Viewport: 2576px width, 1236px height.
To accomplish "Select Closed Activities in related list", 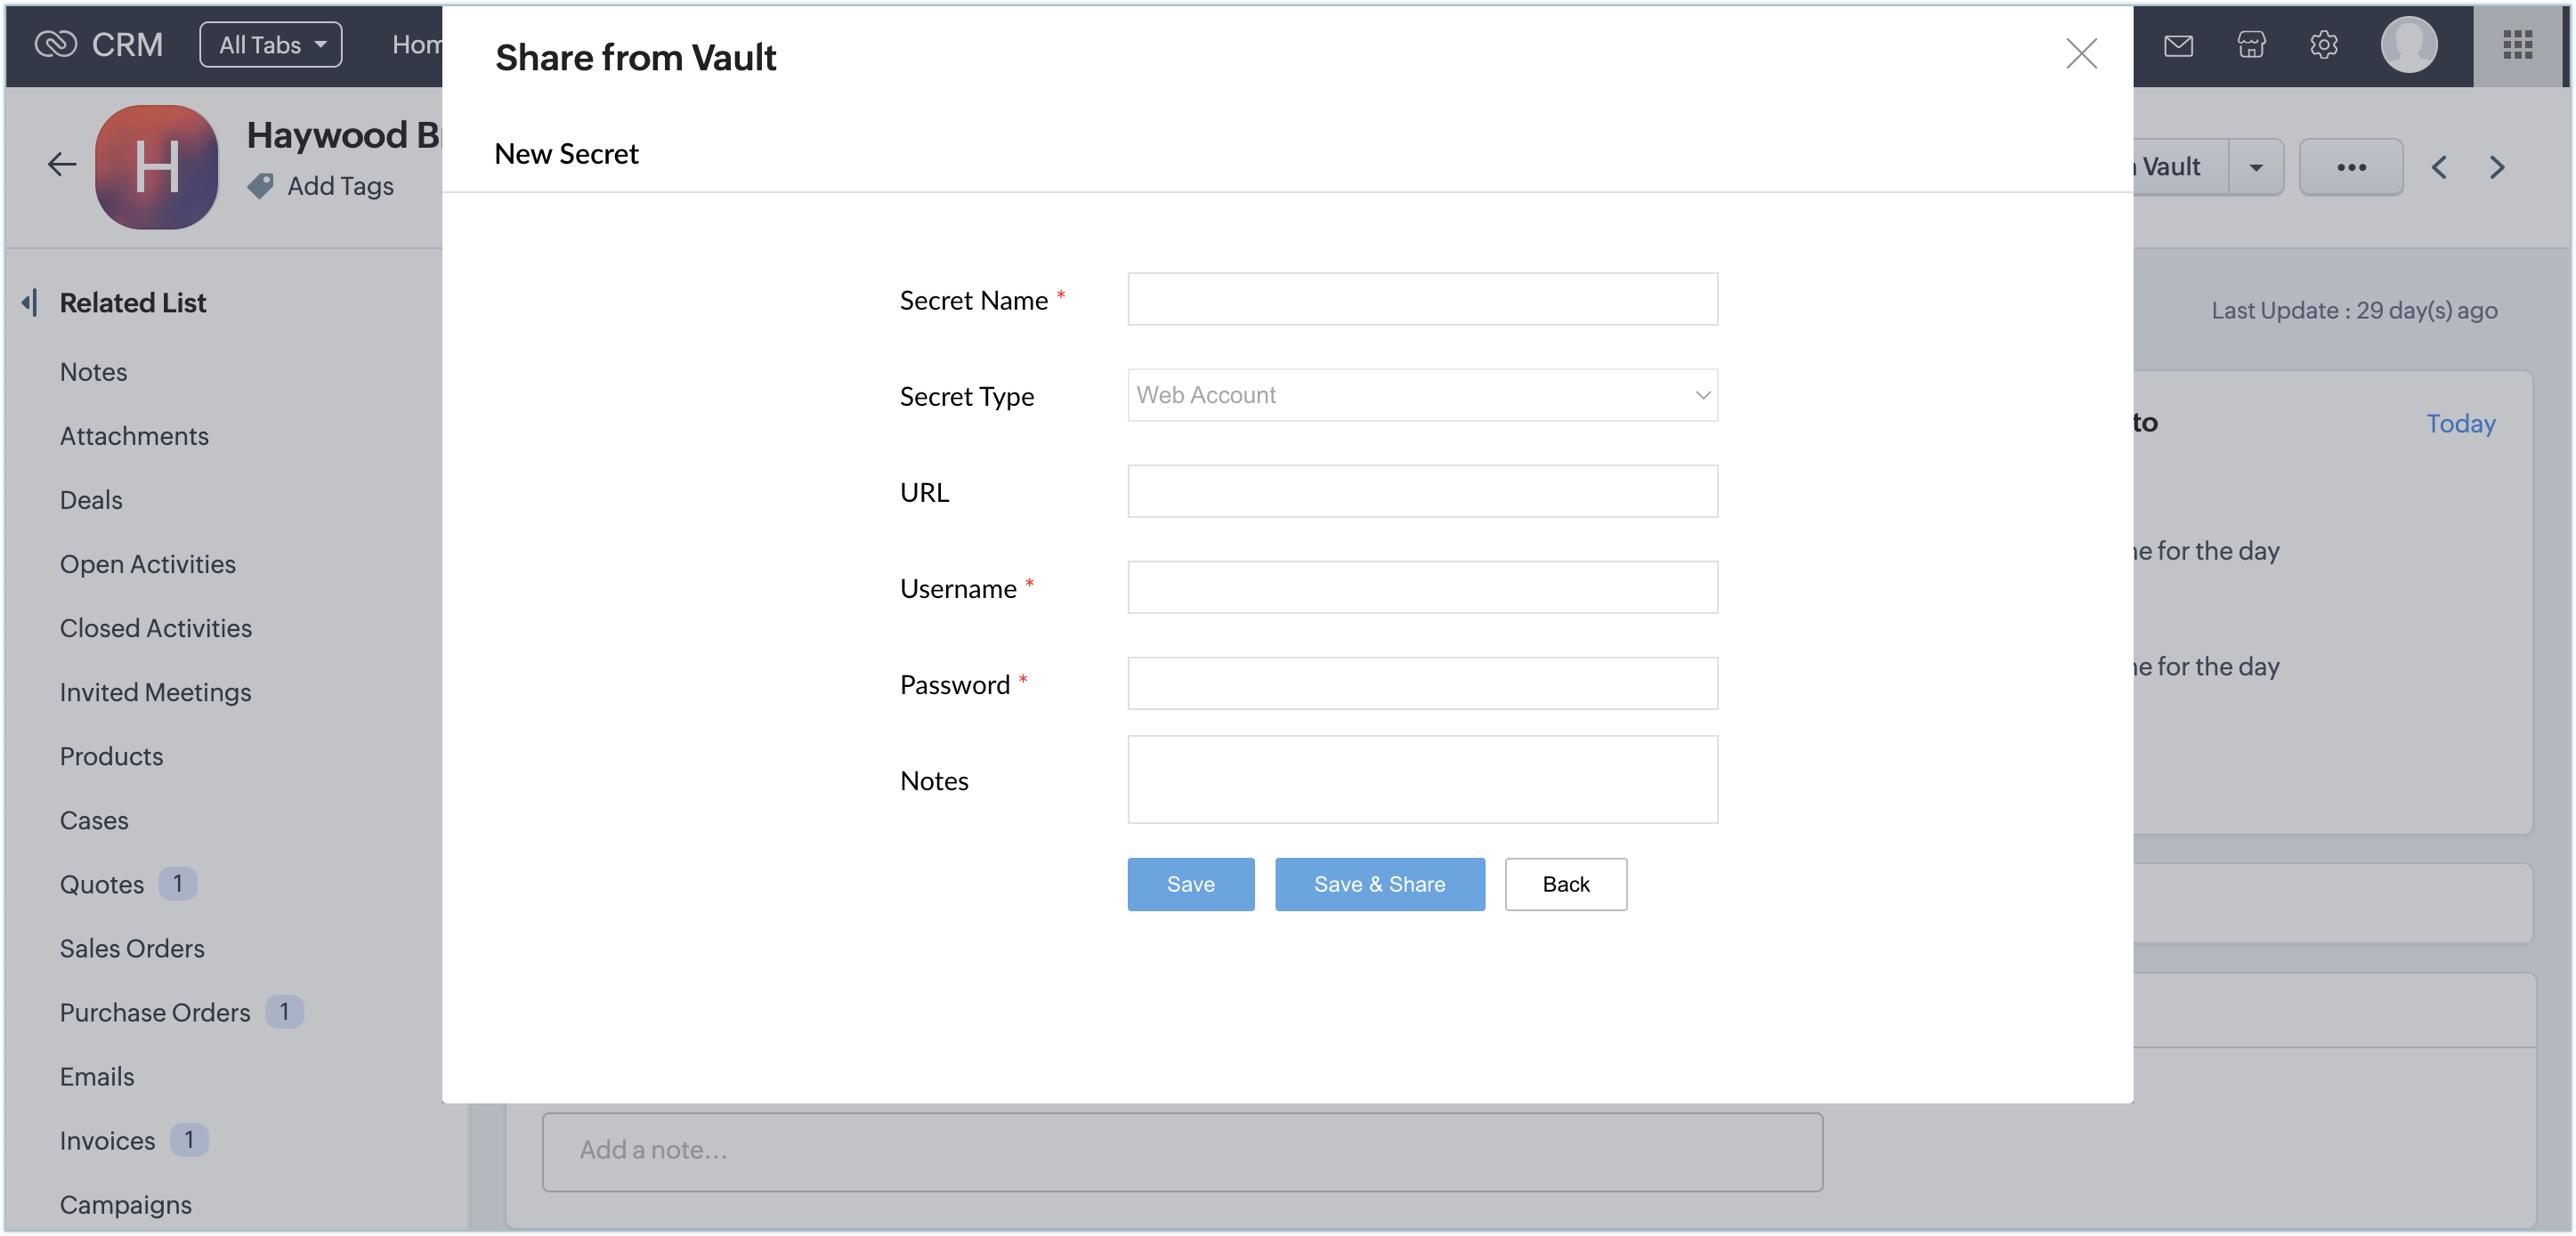I will pyautogui.click(x=155, y=628).
